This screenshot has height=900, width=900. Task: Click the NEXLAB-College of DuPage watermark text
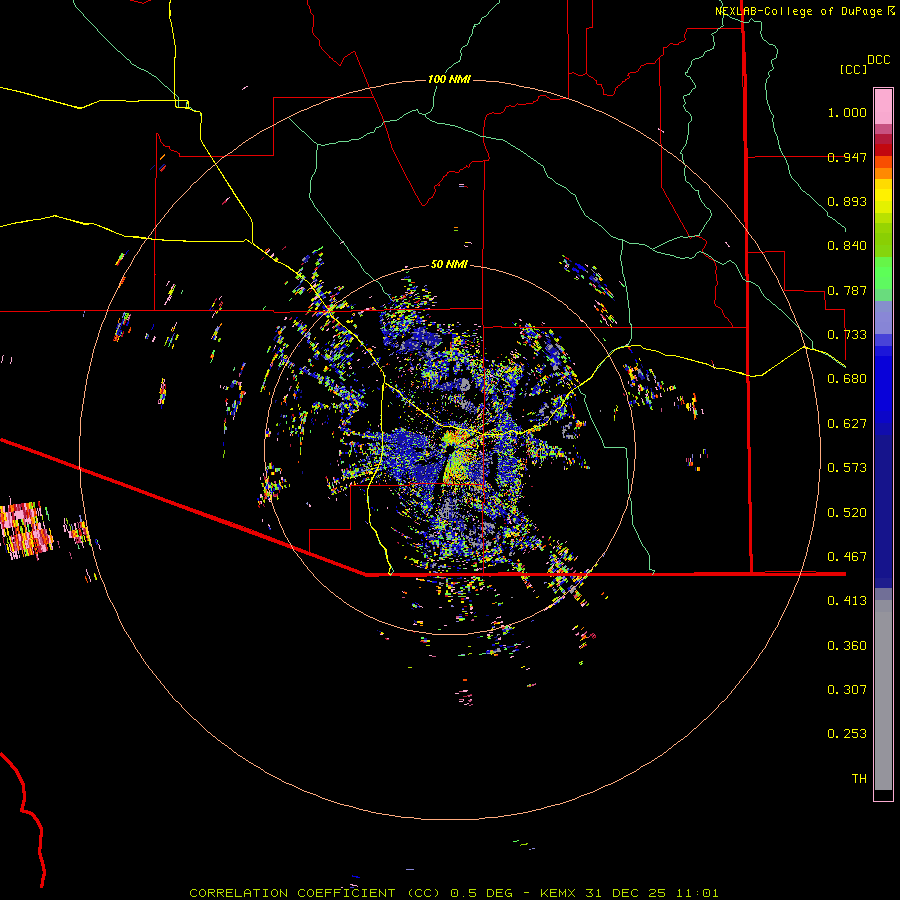click(x=798, y=11)
